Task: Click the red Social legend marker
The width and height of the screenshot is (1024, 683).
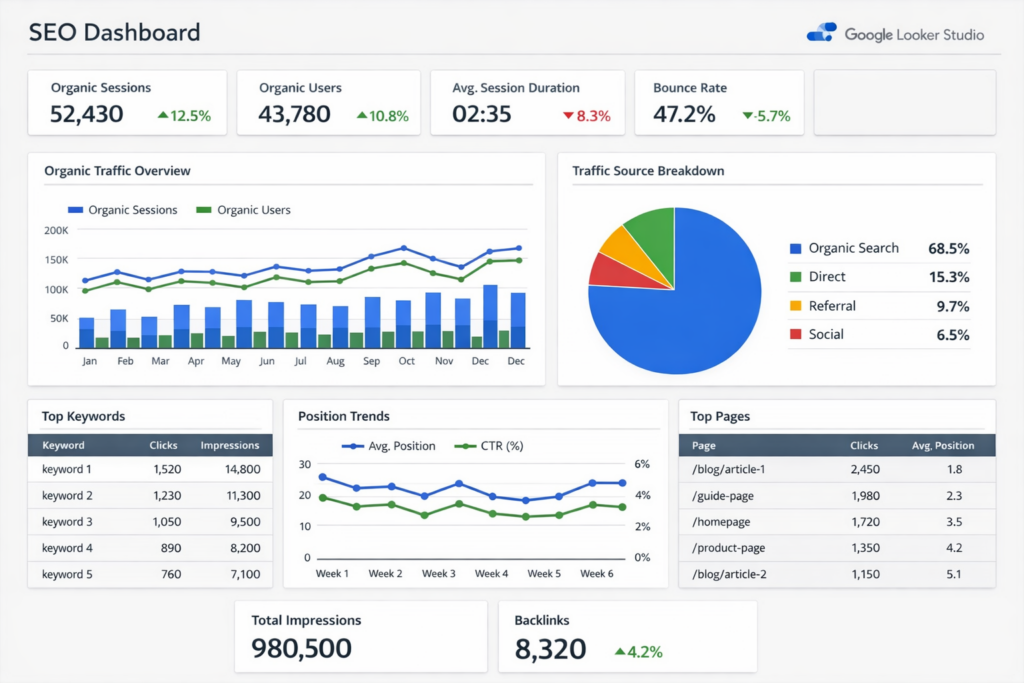Action: tap(797, 334)
